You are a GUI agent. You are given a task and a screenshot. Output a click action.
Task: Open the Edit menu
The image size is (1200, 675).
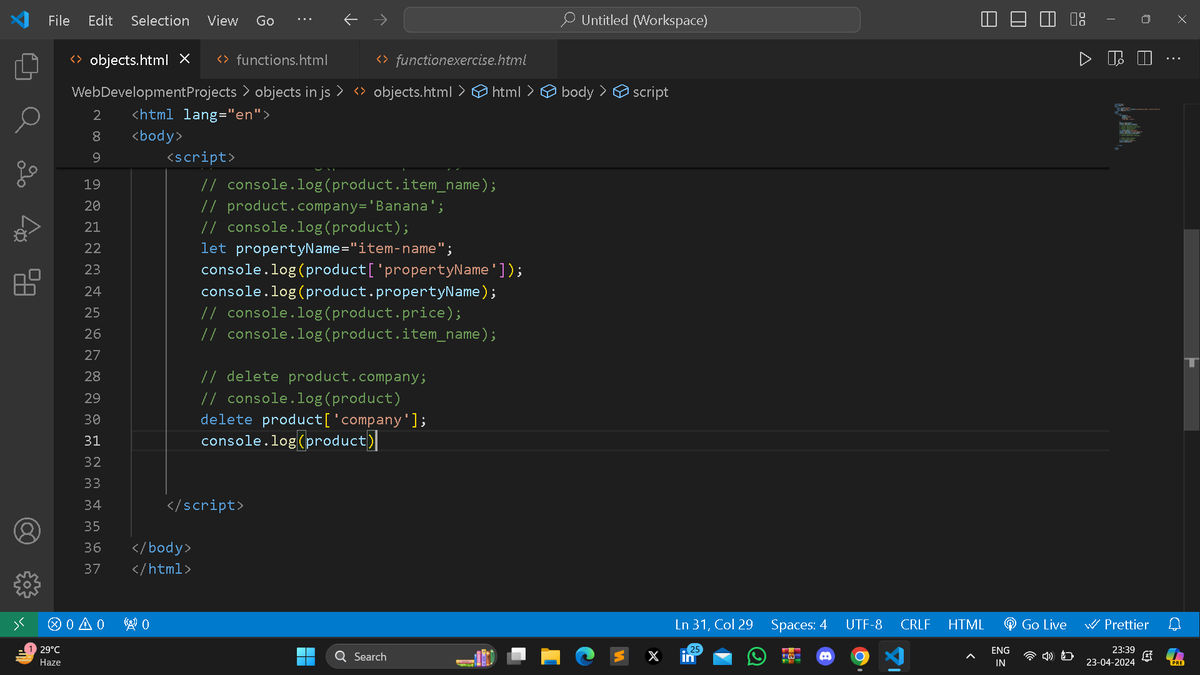click(x=100, y=20)
